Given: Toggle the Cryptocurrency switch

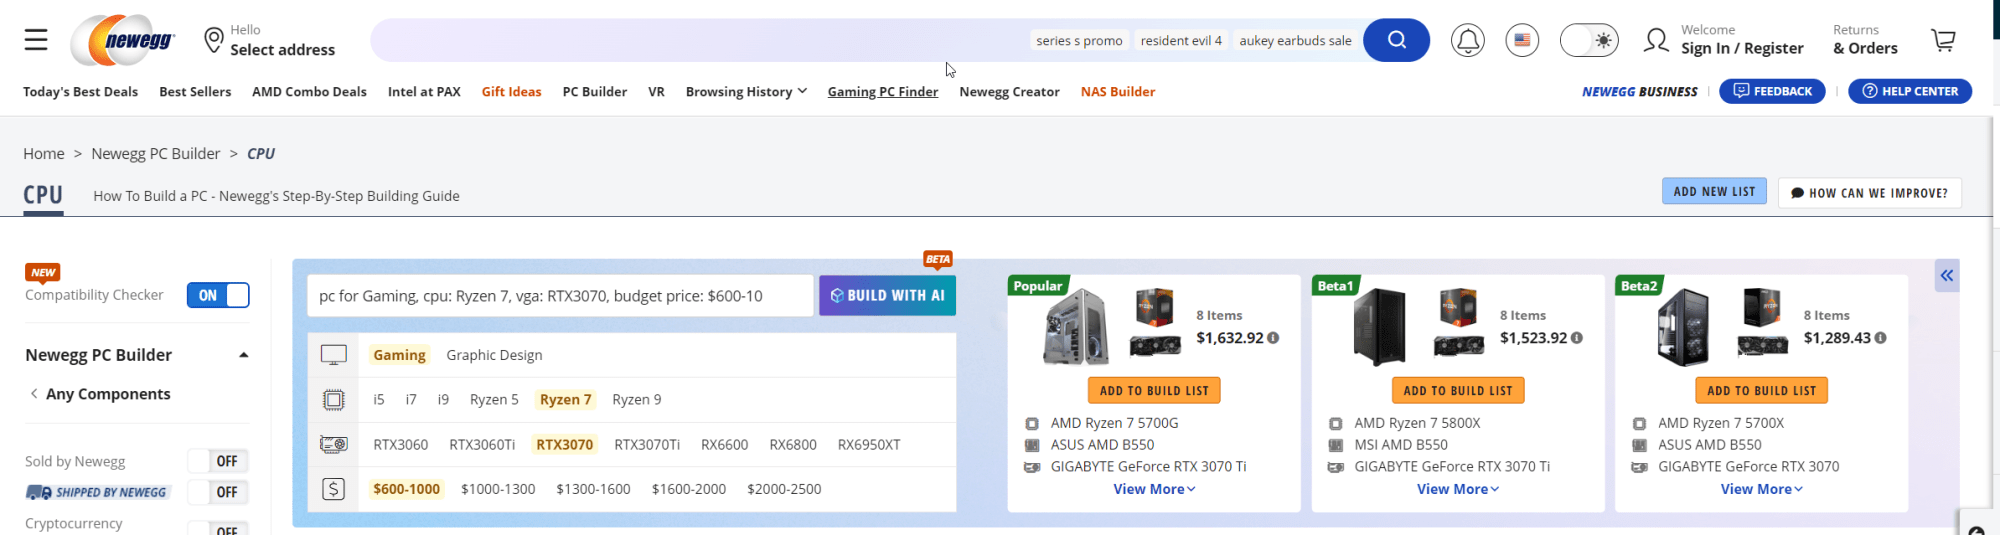Looking at the screenshot, I should point(218,527).
